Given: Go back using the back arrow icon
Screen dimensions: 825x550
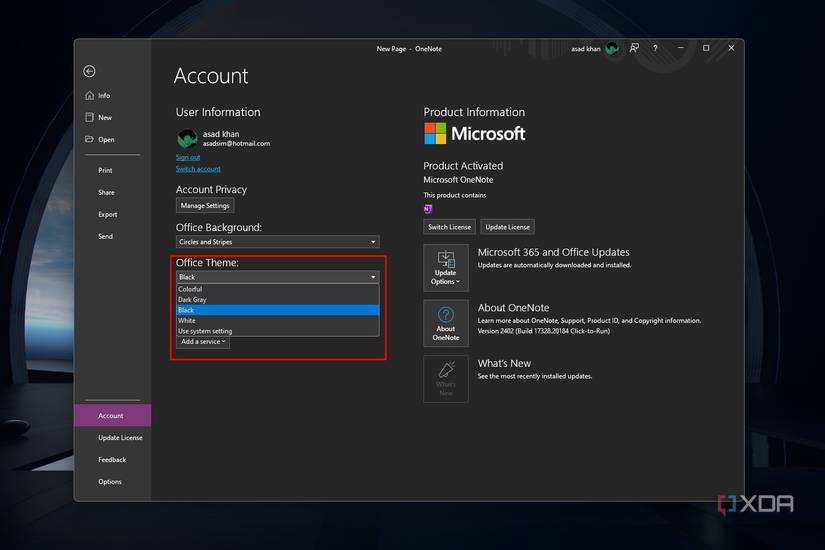Looking at the screenshot, I should 89,71.
